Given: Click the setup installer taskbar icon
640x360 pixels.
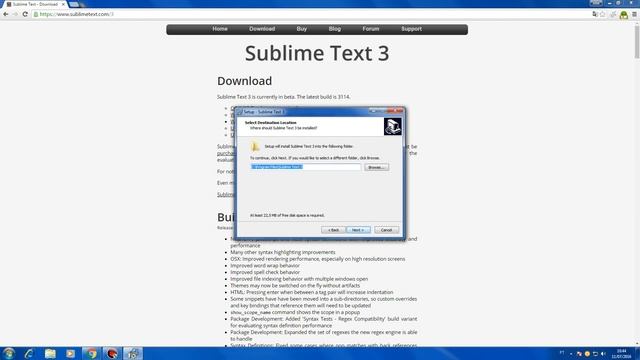Looking at the screenshot, I should (x=133, y=353).
